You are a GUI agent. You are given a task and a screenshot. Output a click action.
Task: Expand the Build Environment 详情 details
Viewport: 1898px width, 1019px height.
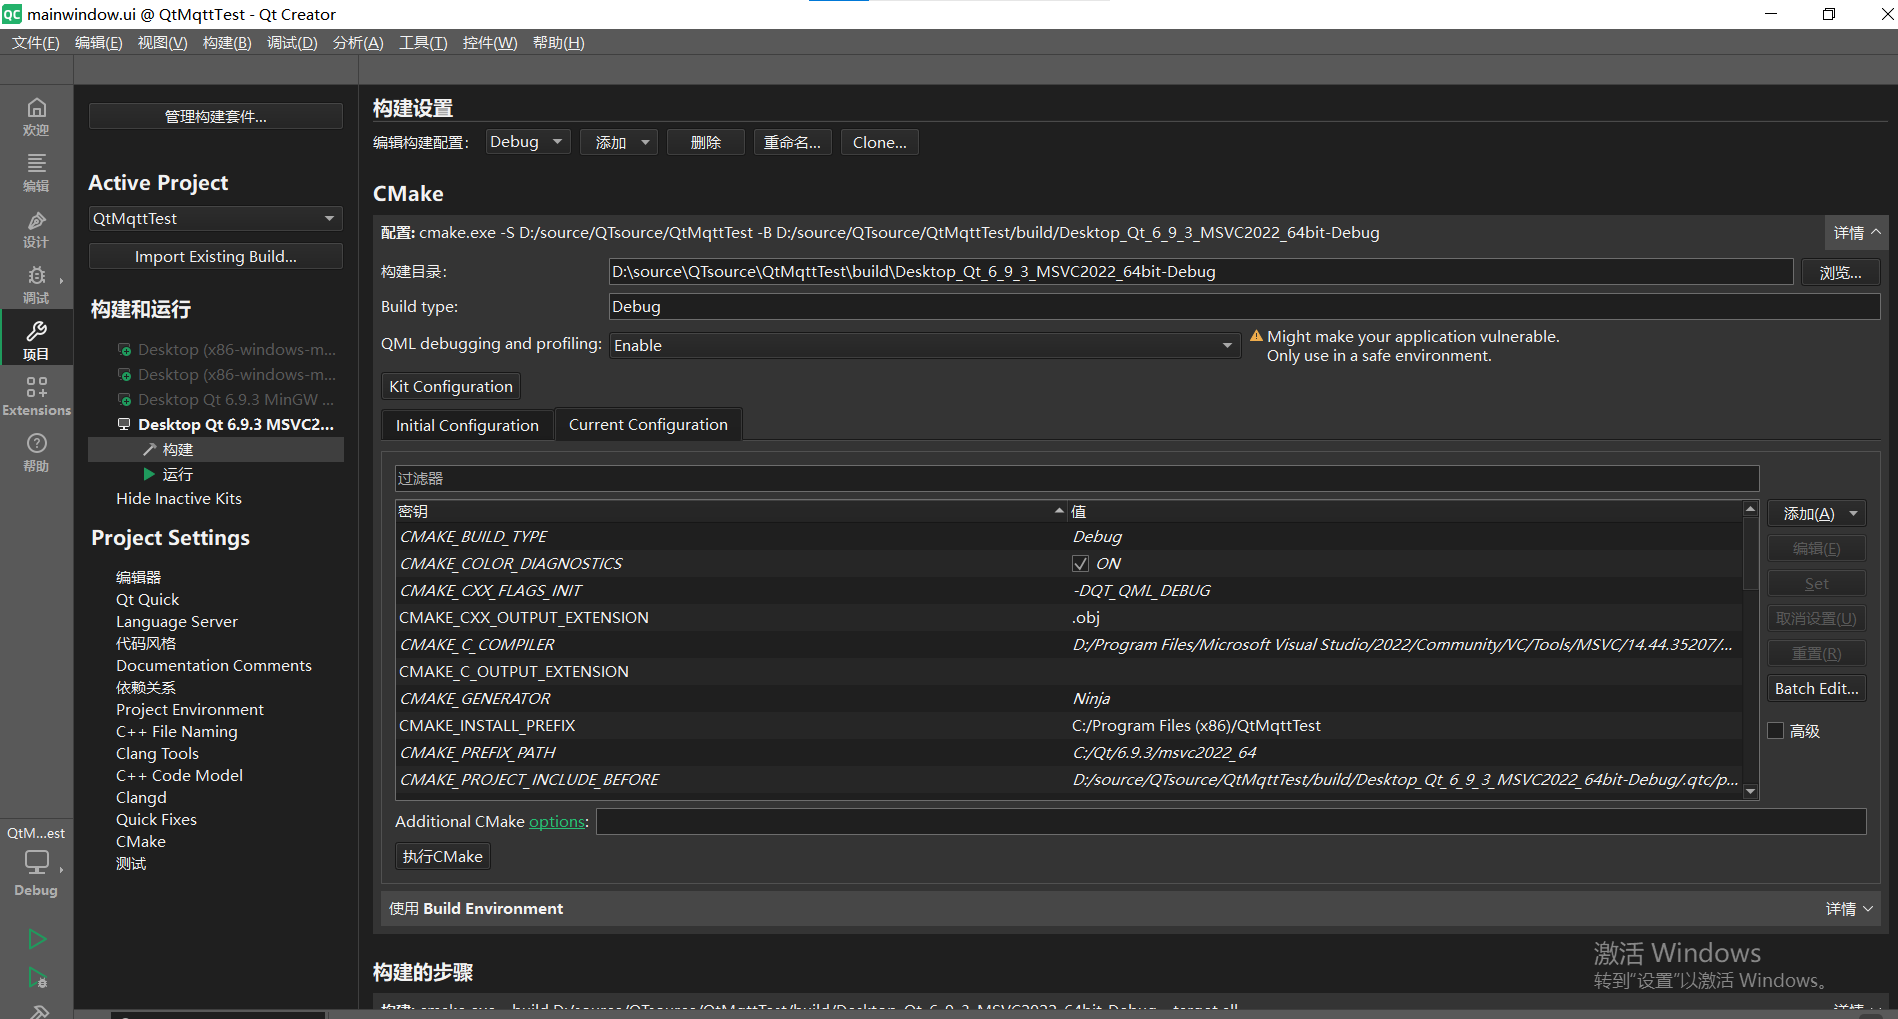1849,908
